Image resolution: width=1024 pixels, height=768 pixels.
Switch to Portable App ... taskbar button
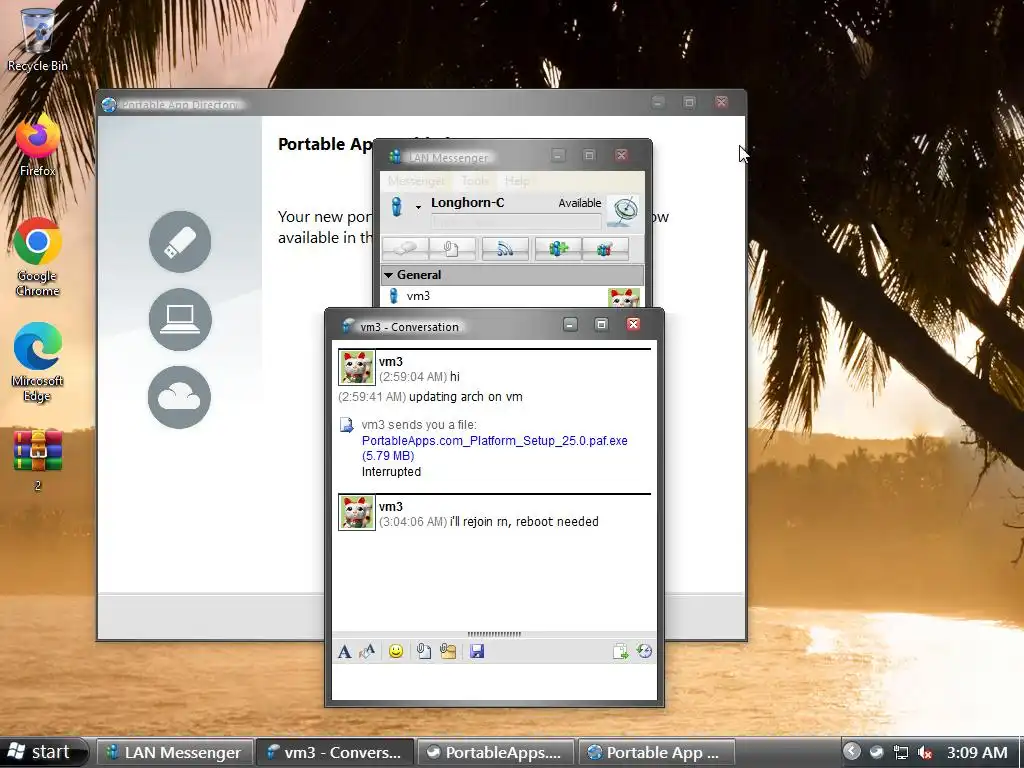[x=656, y=752]
